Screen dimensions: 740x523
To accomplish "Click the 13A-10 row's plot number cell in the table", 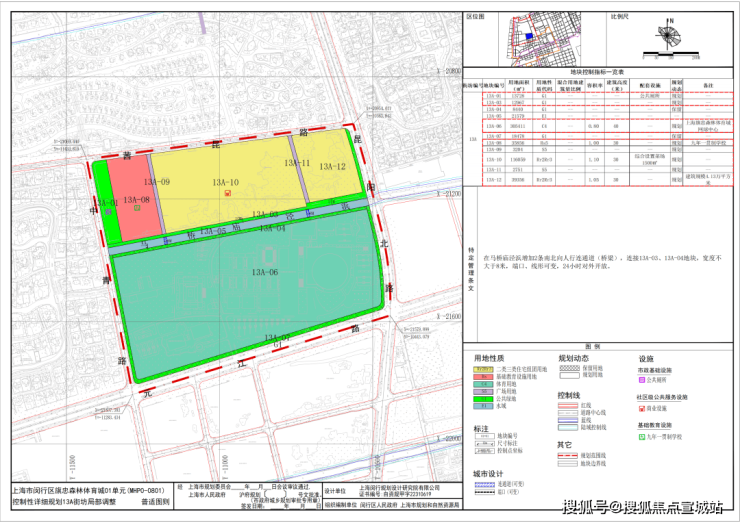I will click(494, 160).
